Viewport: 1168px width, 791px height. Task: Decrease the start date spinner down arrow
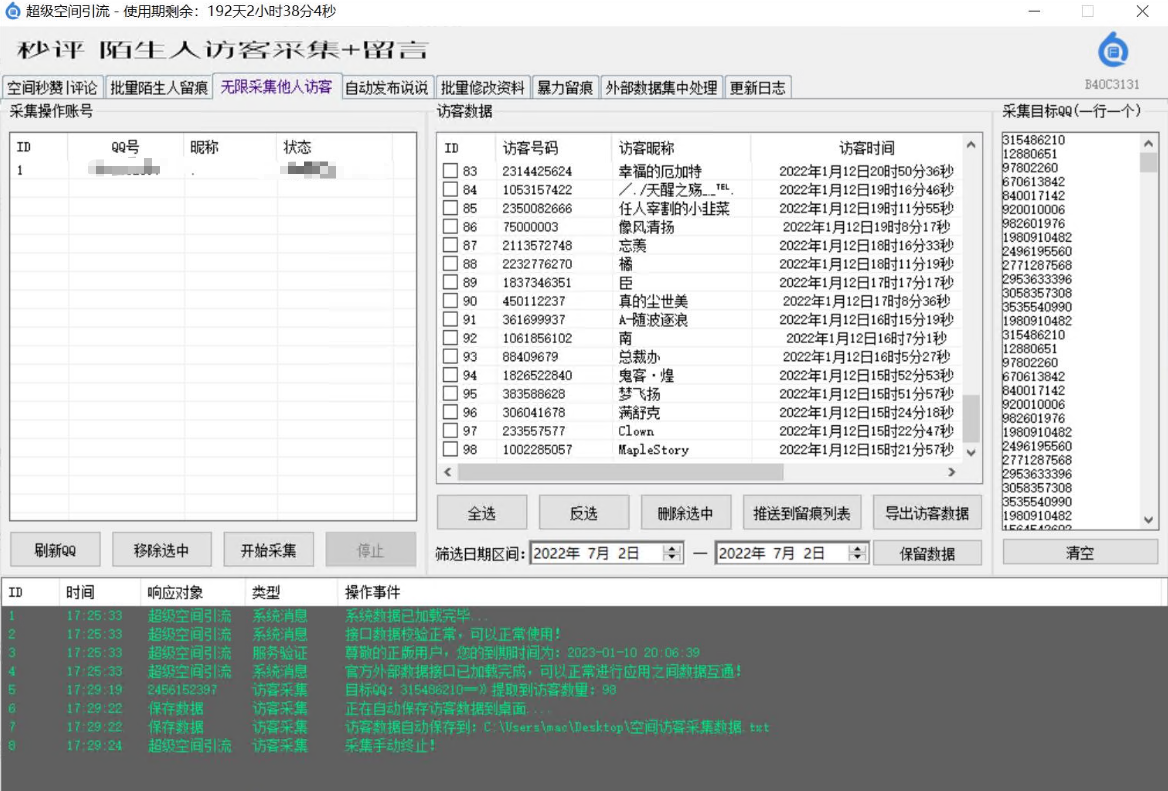click(672, 558)
